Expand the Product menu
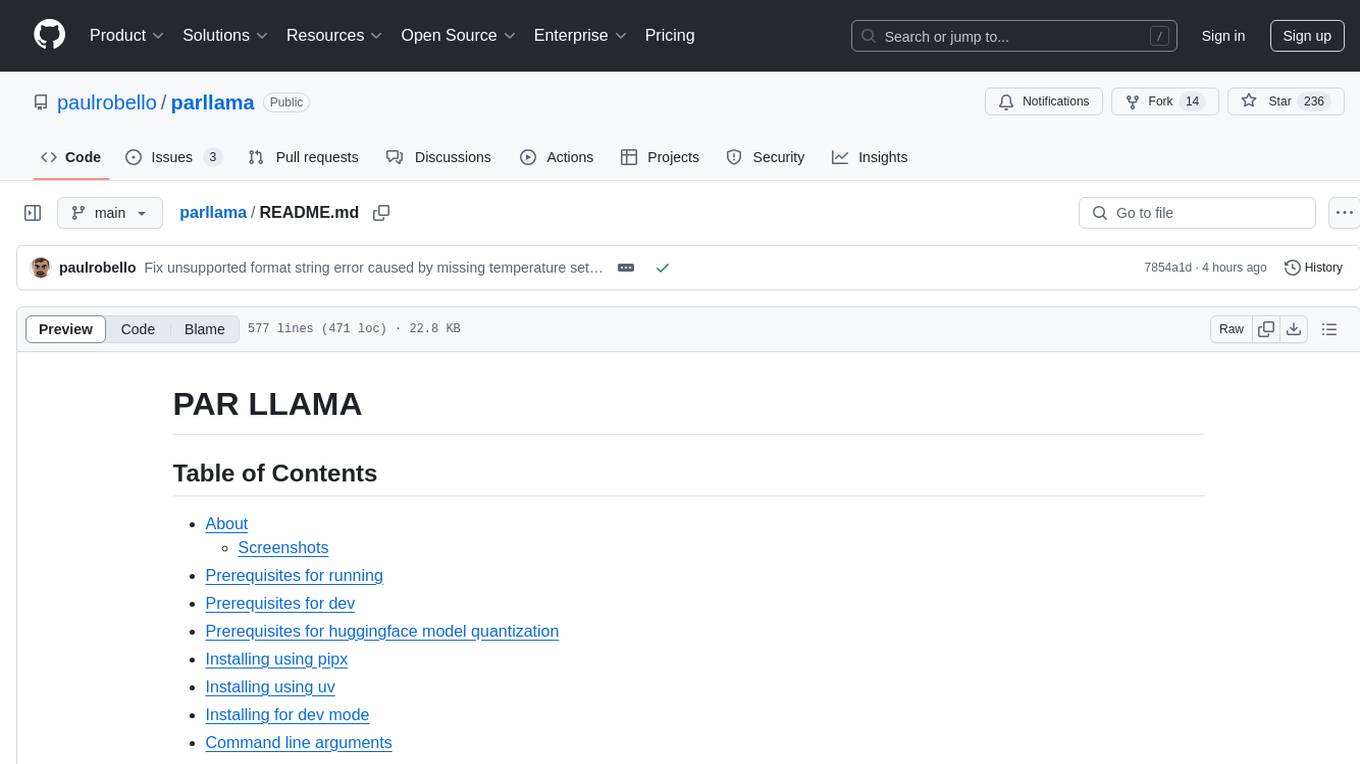This screenshot has height=764, width=1360. click(127, 35)
